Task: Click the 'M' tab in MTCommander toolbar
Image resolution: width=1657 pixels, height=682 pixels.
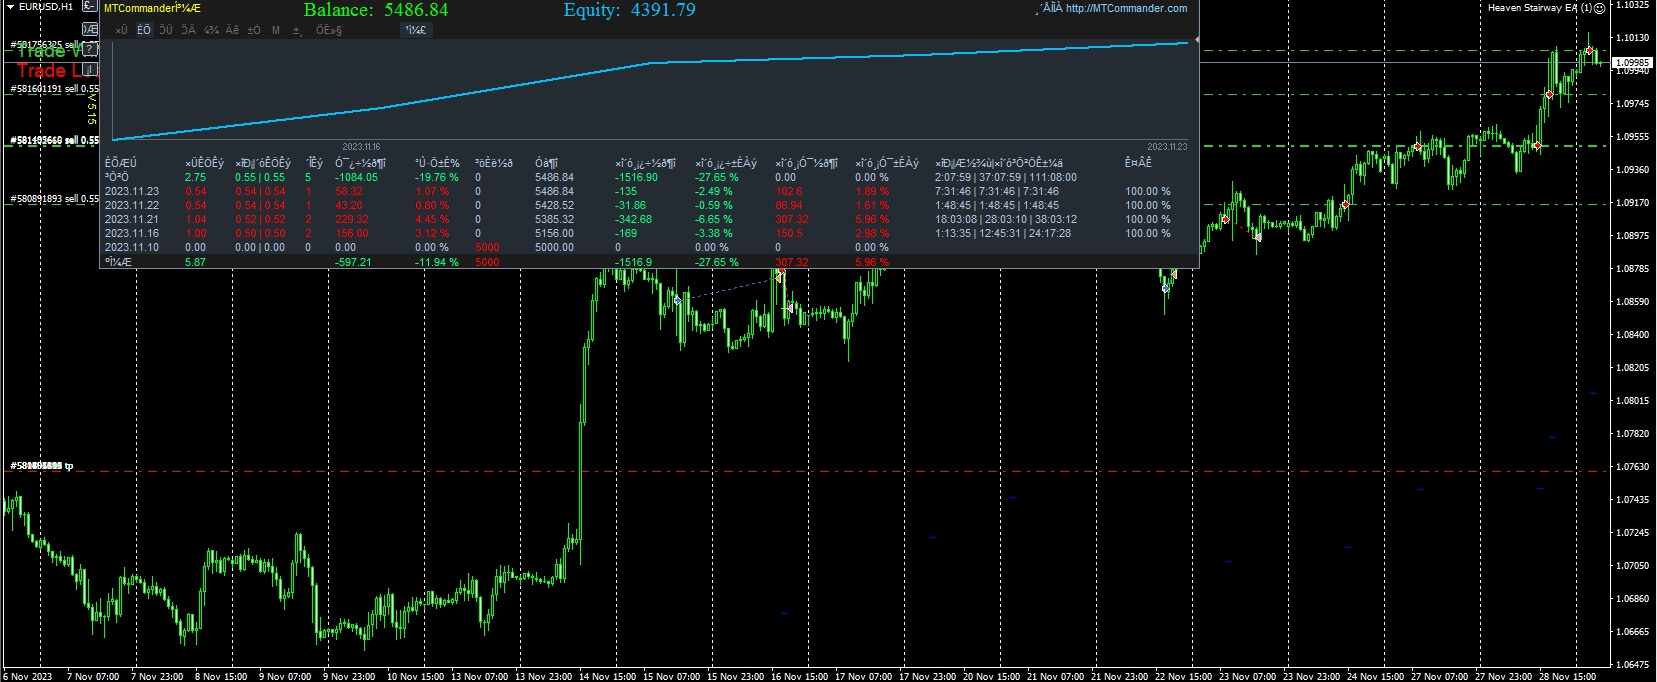Action: [276, 30]
